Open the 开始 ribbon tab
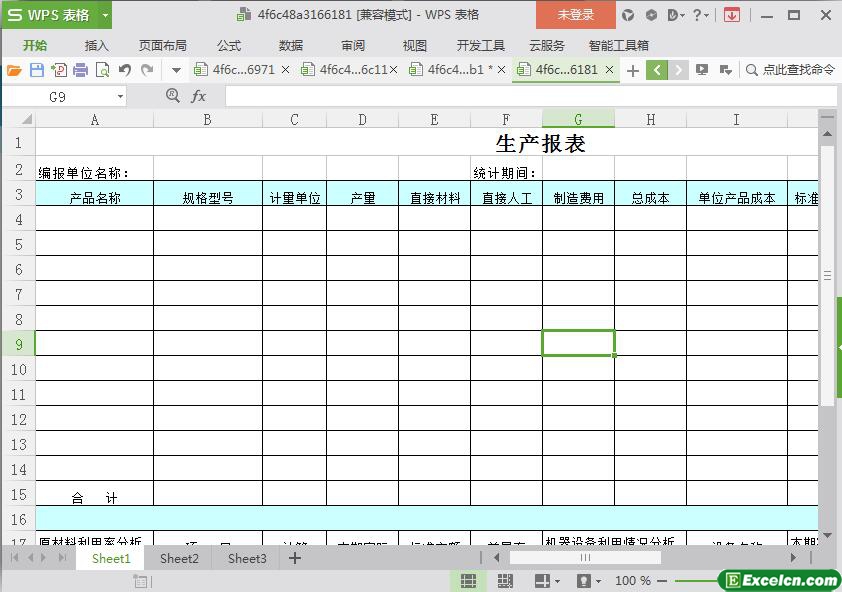 tap(35, 46)
